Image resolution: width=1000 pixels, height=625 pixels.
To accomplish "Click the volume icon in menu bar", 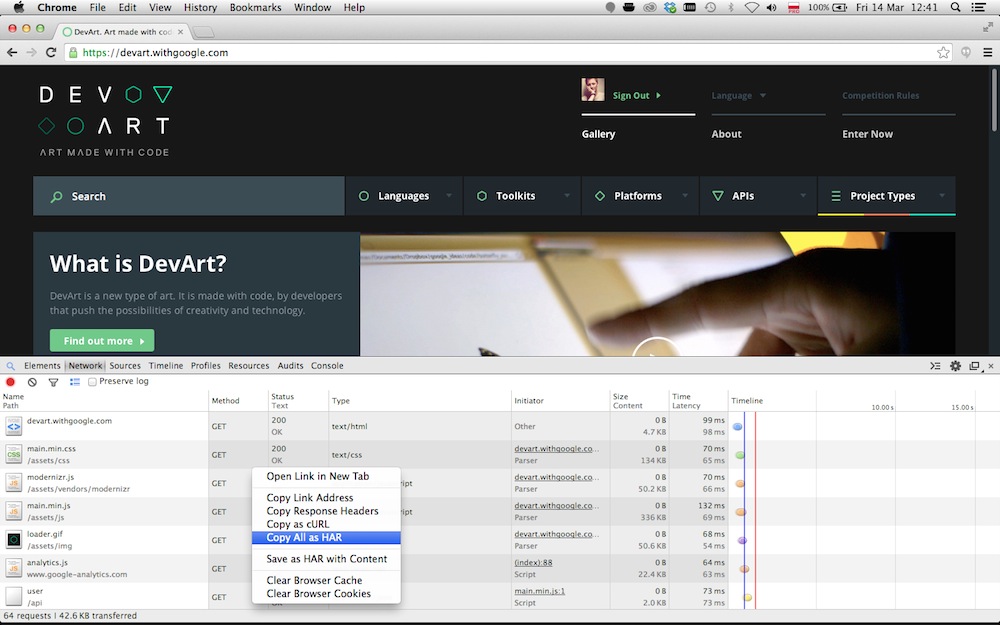I will 772,7.
